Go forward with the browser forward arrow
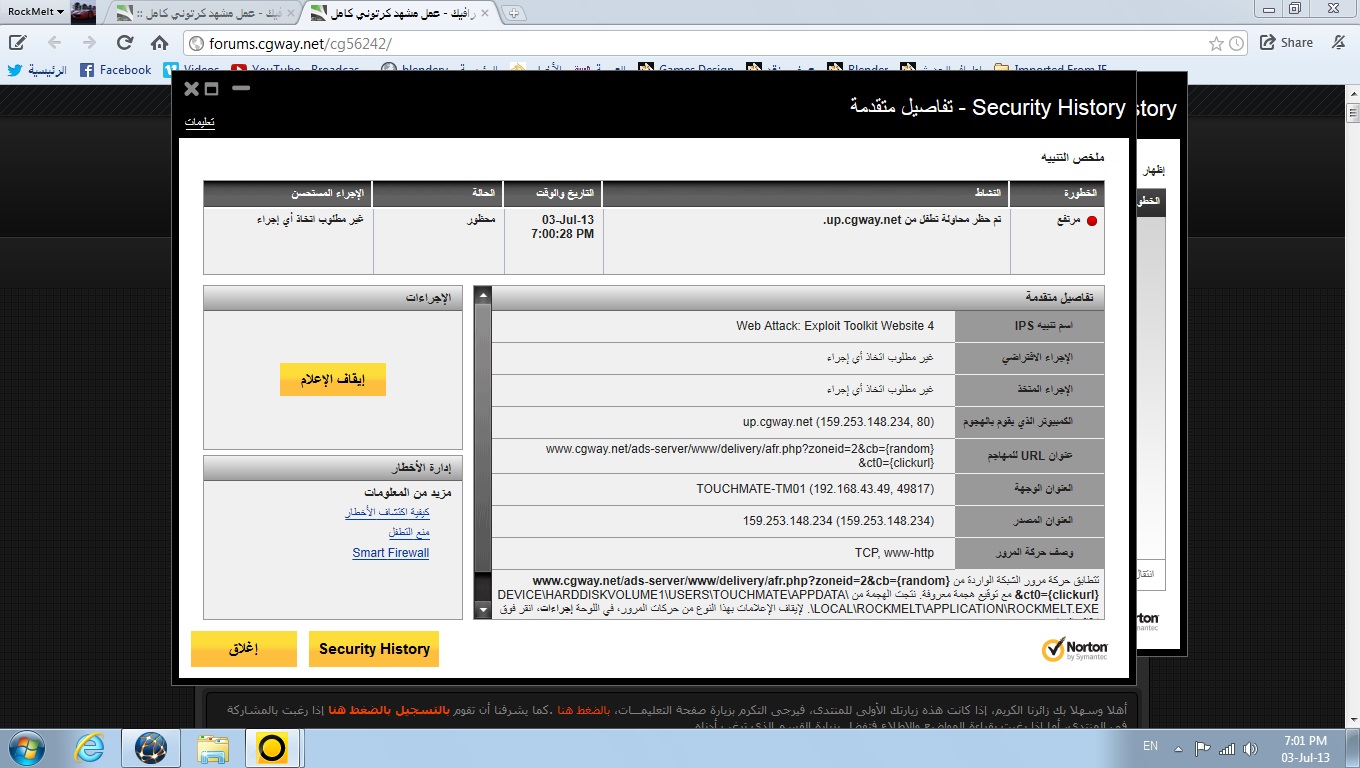The image size is (1360, 768). (89, 43)
